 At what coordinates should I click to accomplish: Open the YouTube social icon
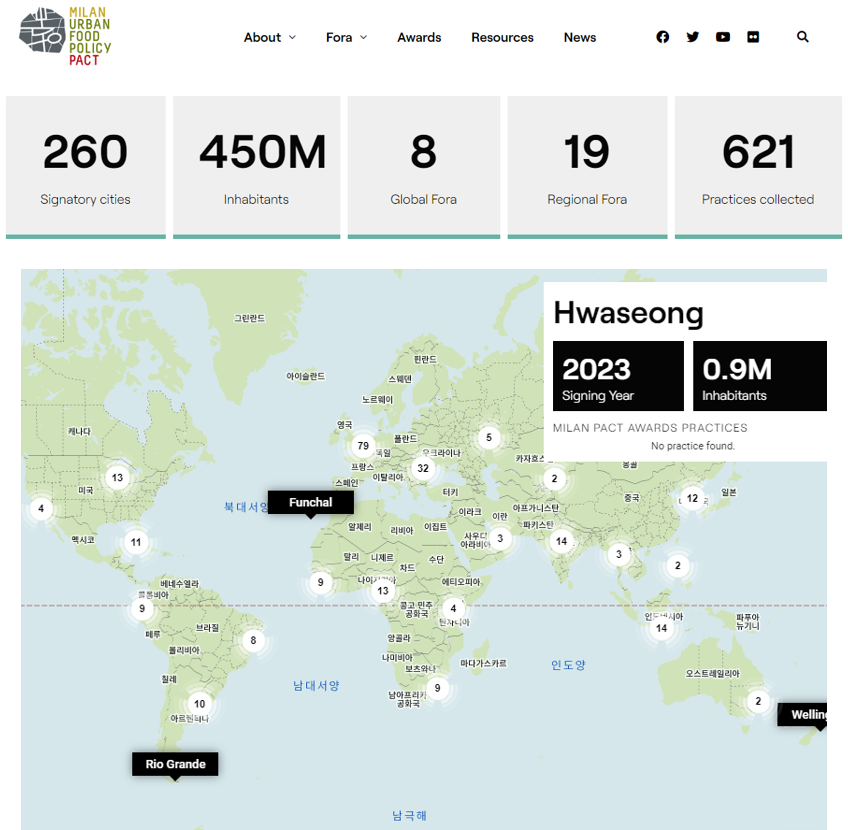pyautogui.click(x=723, y=37)
